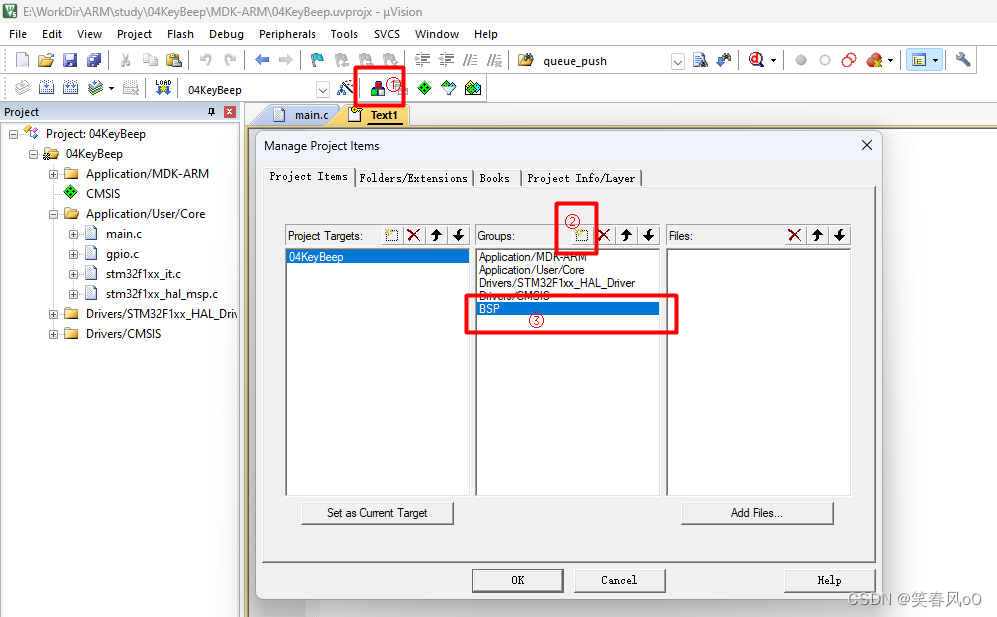Open the target selection combo box dropdown
This screenshot has height=617, width=997.
[323, 90]
